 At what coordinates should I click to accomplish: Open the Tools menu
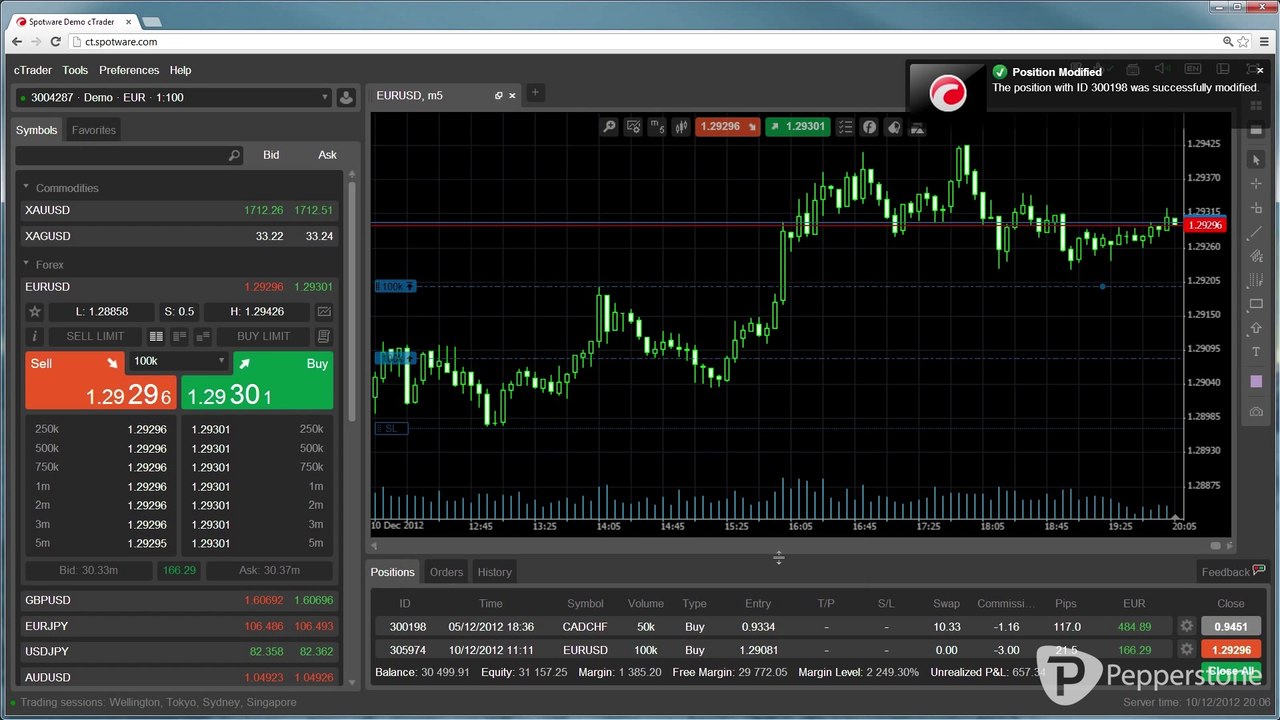[x=75, y=70]
